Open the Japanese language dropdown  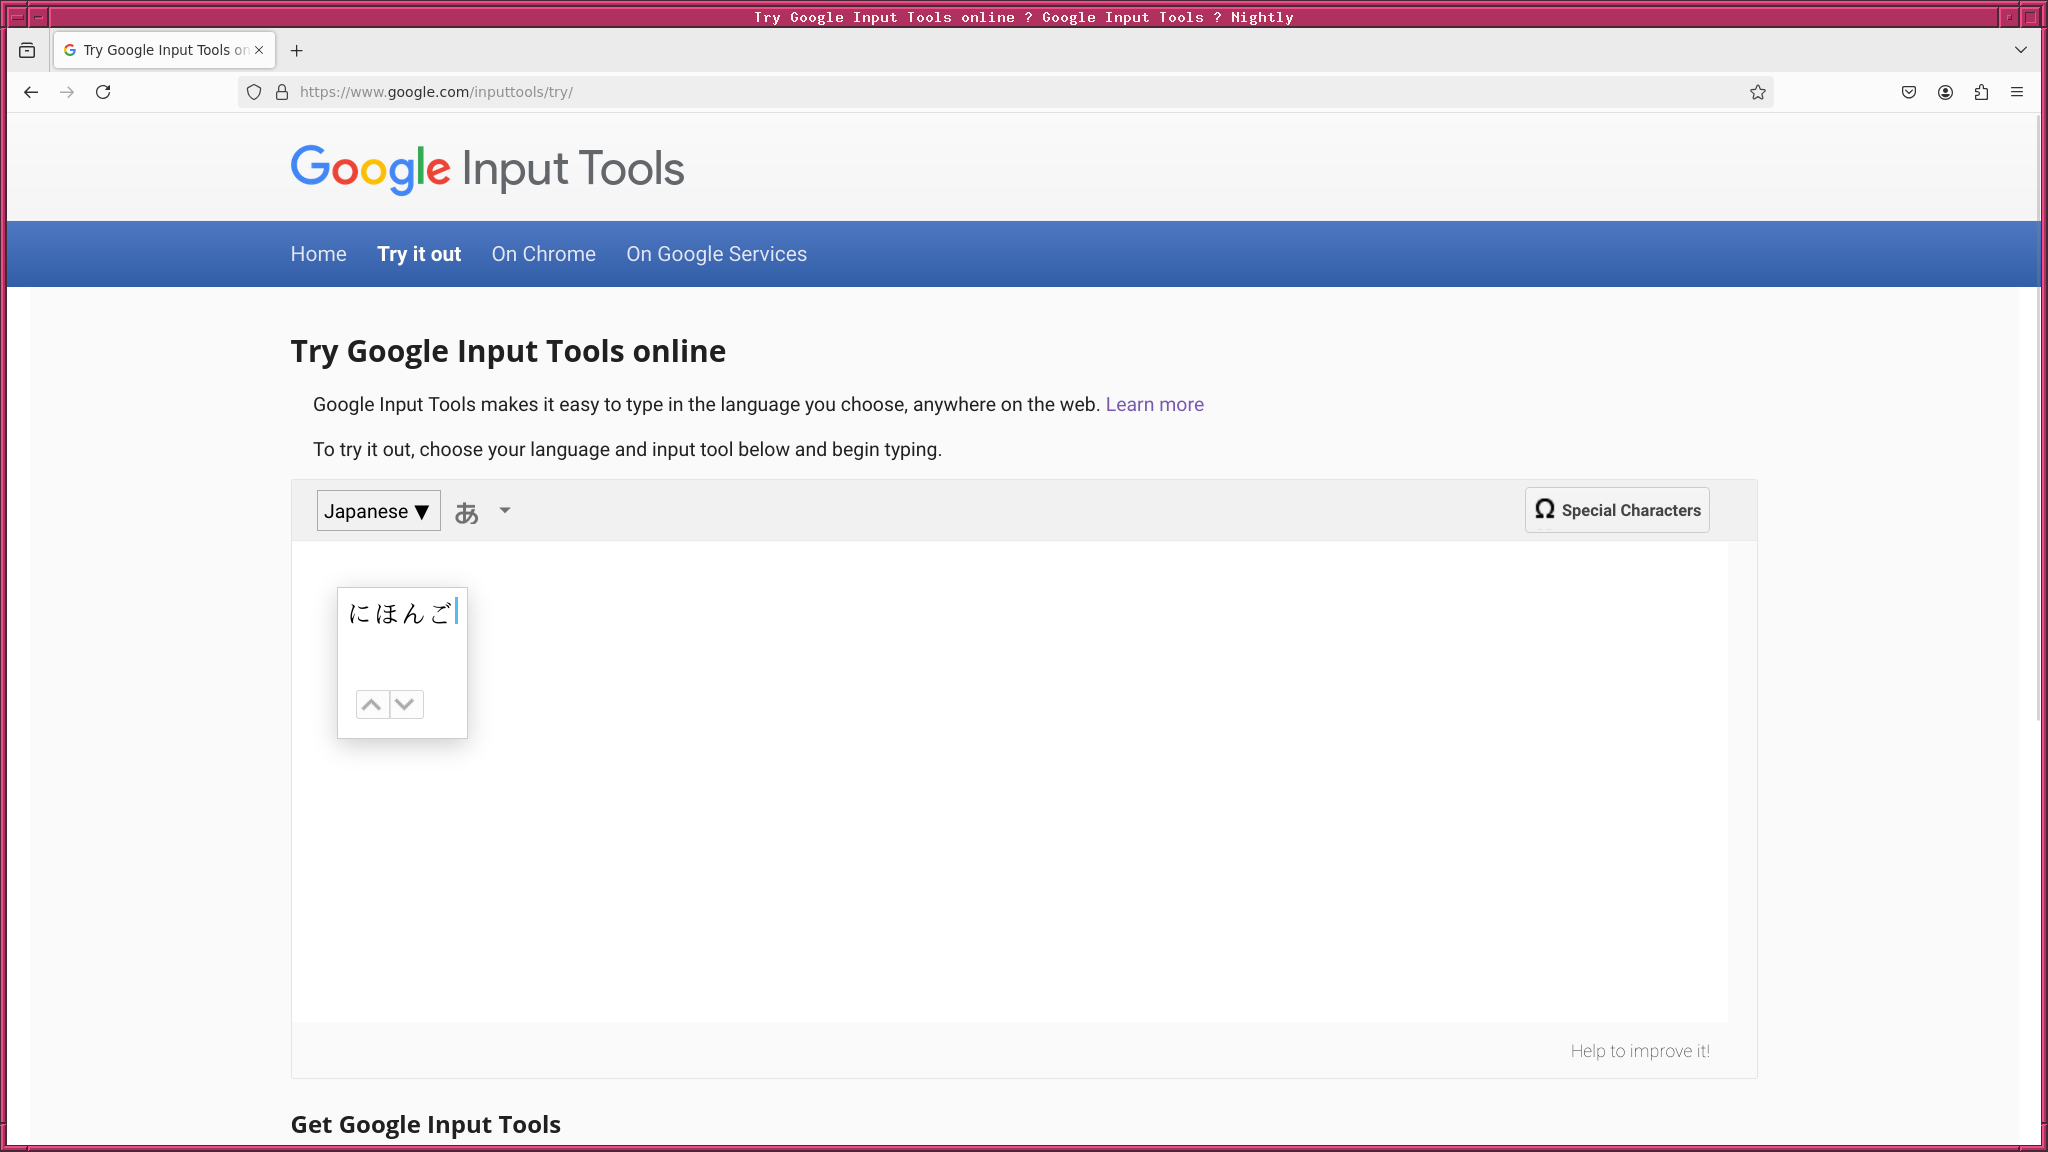pos(378,511)
